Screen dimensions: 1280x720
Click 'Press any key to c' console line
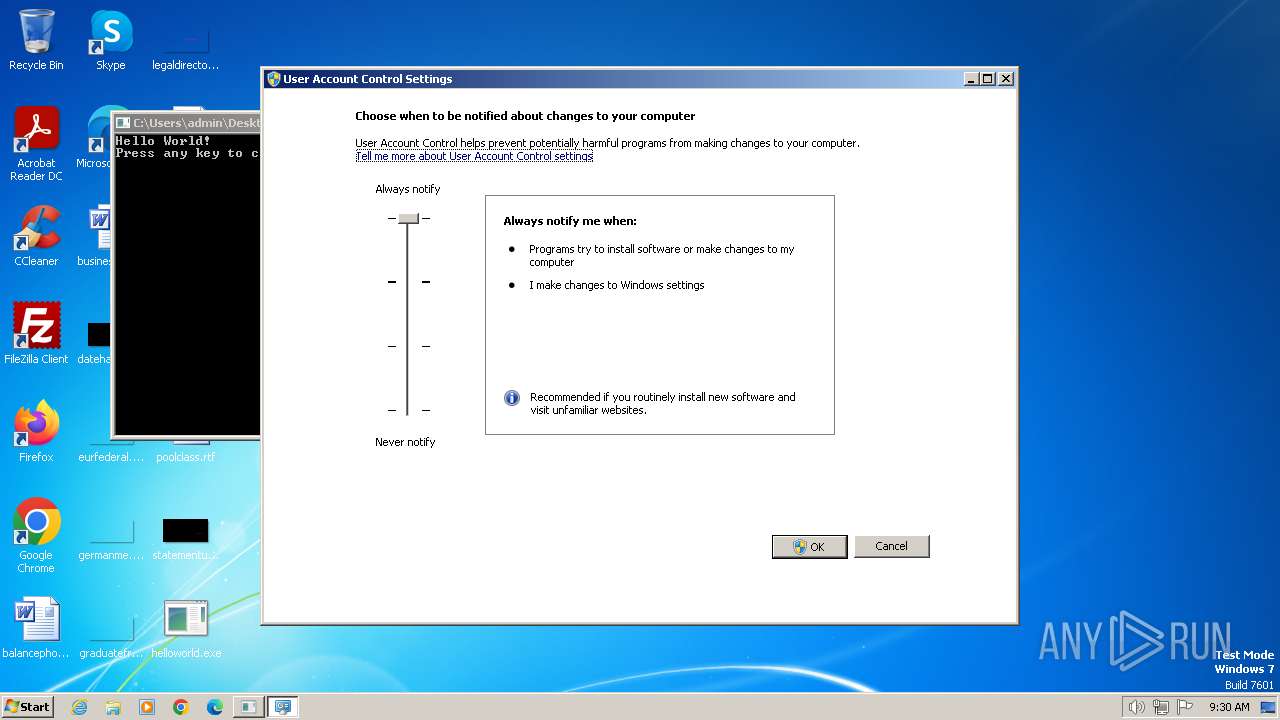[187, 154]
